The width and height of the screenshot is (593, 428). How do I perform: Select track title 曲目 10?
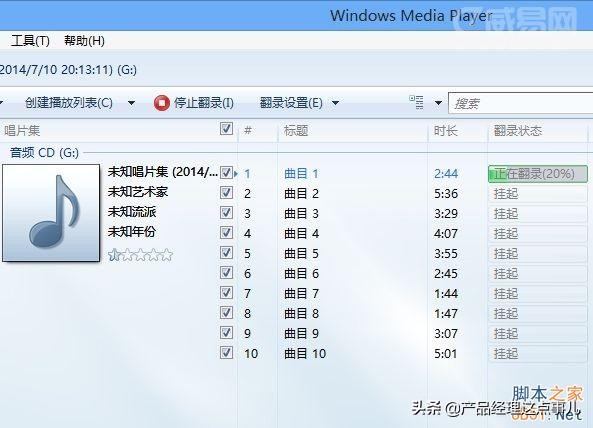[305, 354]
